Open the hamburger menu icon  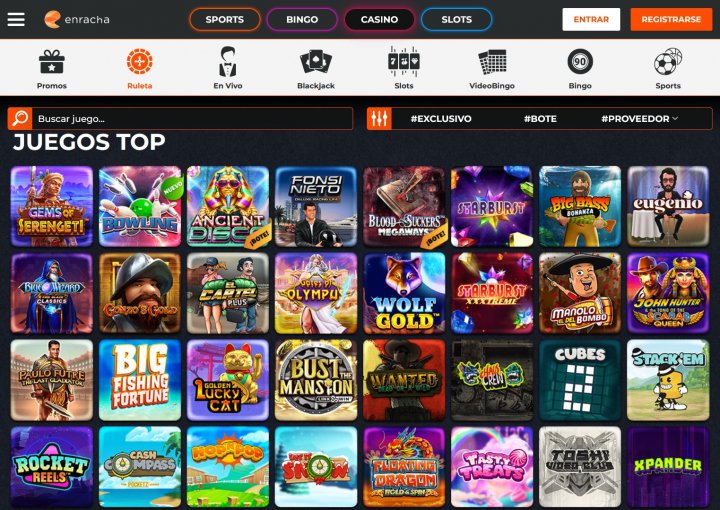coord(16,19)
